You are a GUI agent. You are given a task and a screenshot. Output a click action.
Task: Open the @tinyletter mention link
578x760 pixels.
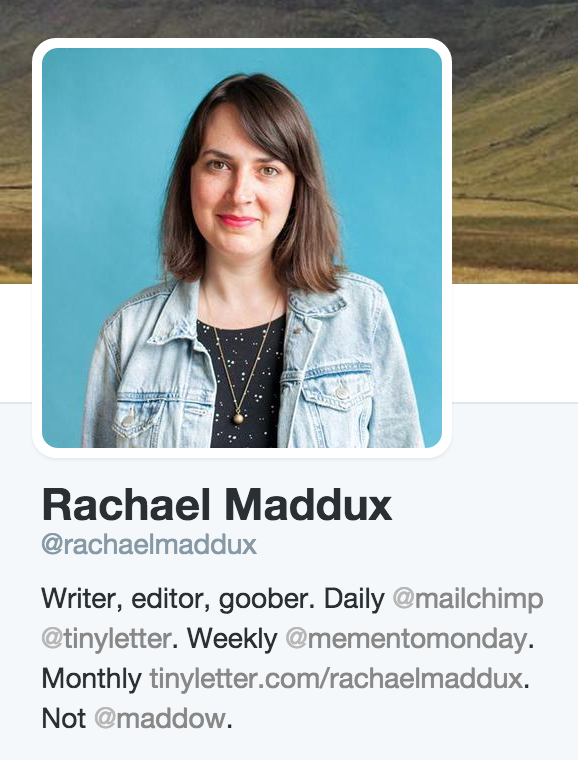coord(106,639)
